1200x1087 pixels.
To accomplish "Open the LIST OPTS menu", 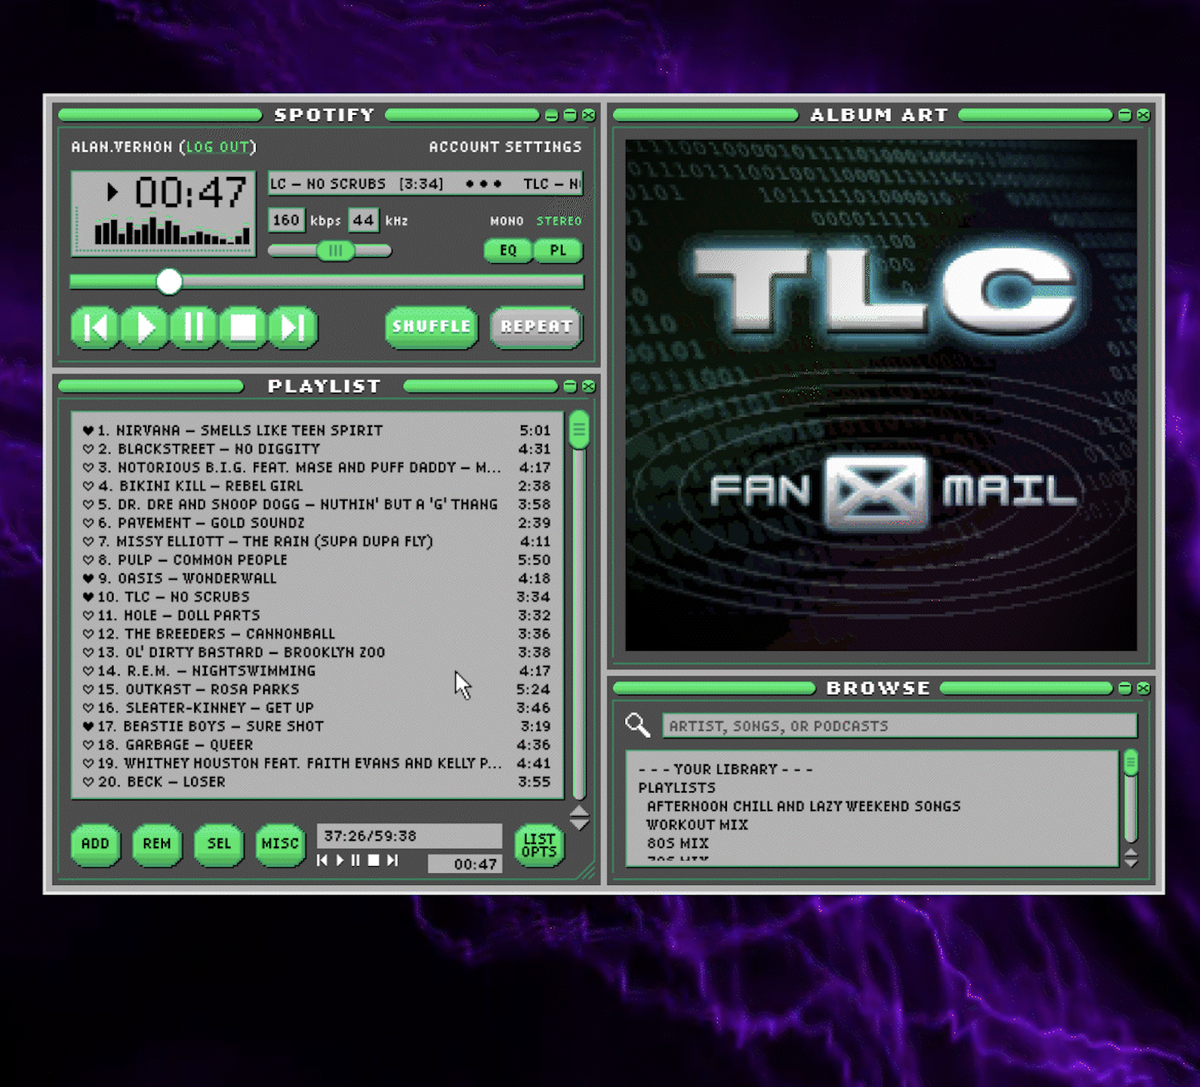I will (x=538, y=846).
